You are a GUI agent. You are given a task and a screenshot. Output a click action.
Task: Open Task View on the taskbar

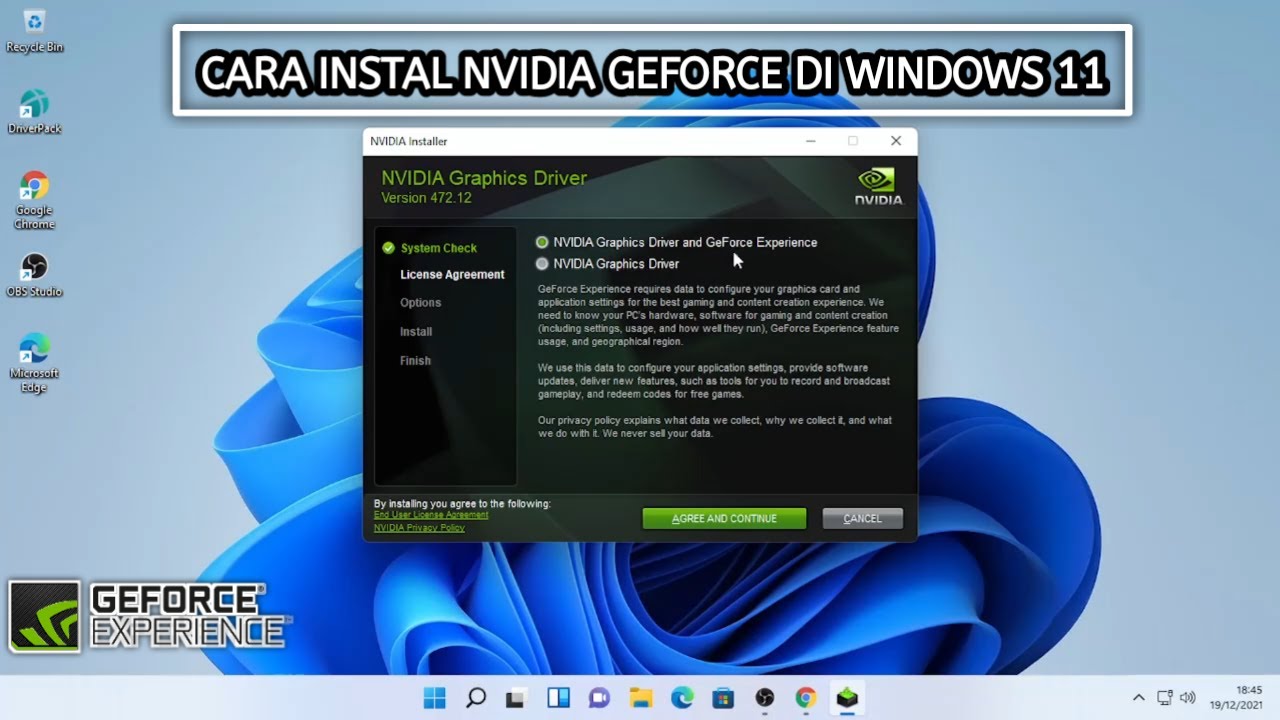point(517,698)
